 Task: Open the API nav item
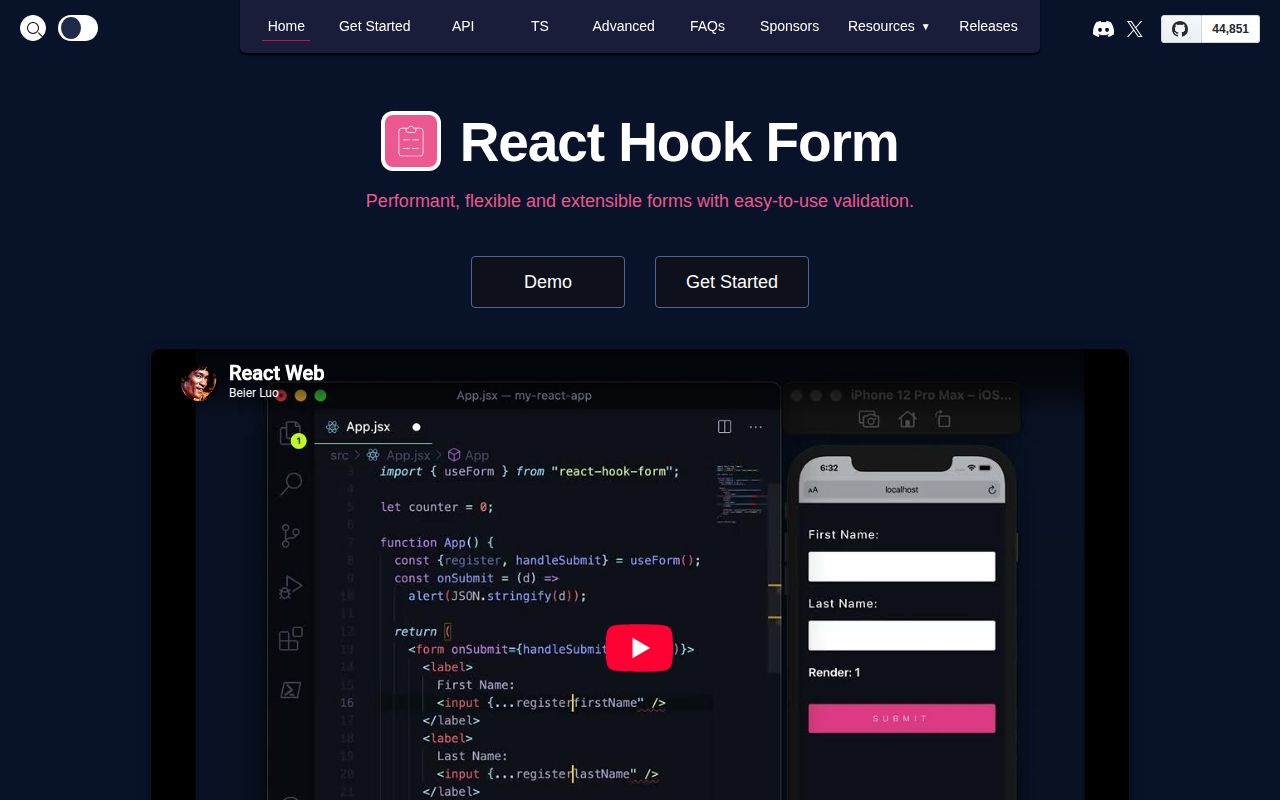tap(463, 26)
